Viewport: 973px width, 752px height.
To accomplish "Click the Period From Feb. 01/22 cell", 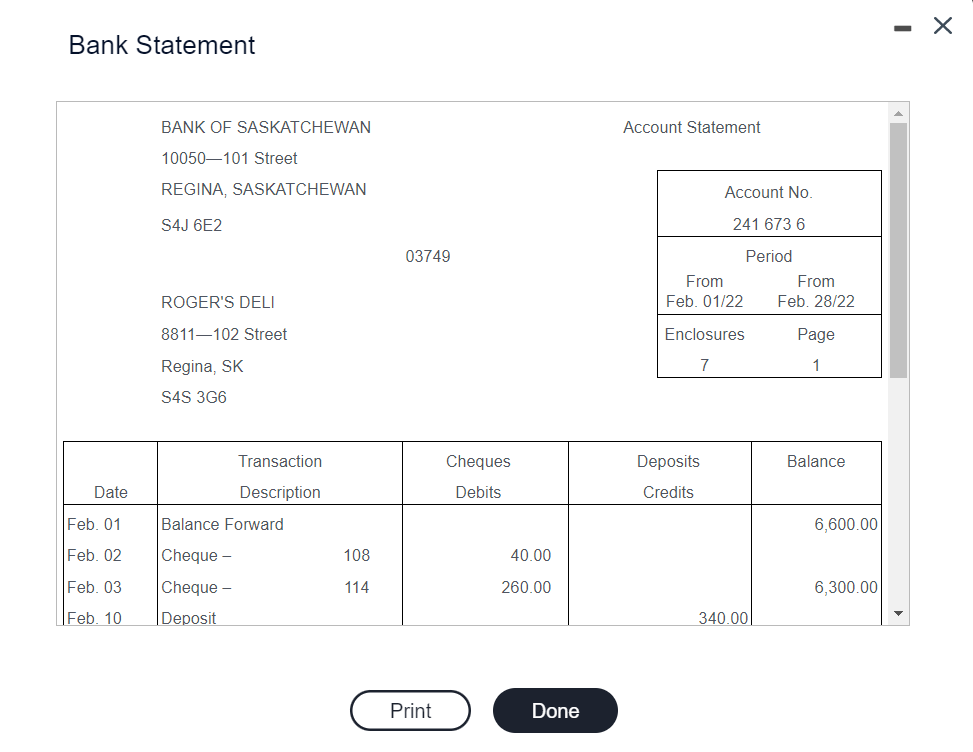I will click(705, 289).
